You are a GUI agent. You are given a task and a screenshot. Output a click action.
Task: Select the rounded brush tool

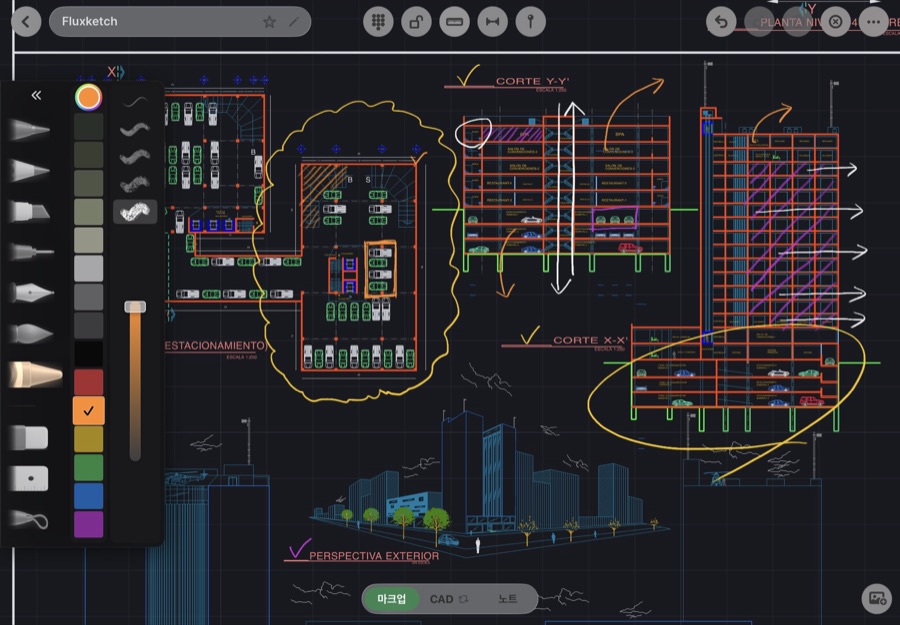[32, 333]
